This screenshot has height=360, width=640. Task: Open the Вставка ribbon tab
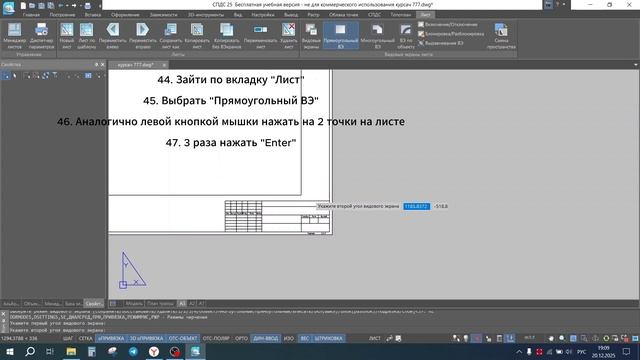point(93,15)
